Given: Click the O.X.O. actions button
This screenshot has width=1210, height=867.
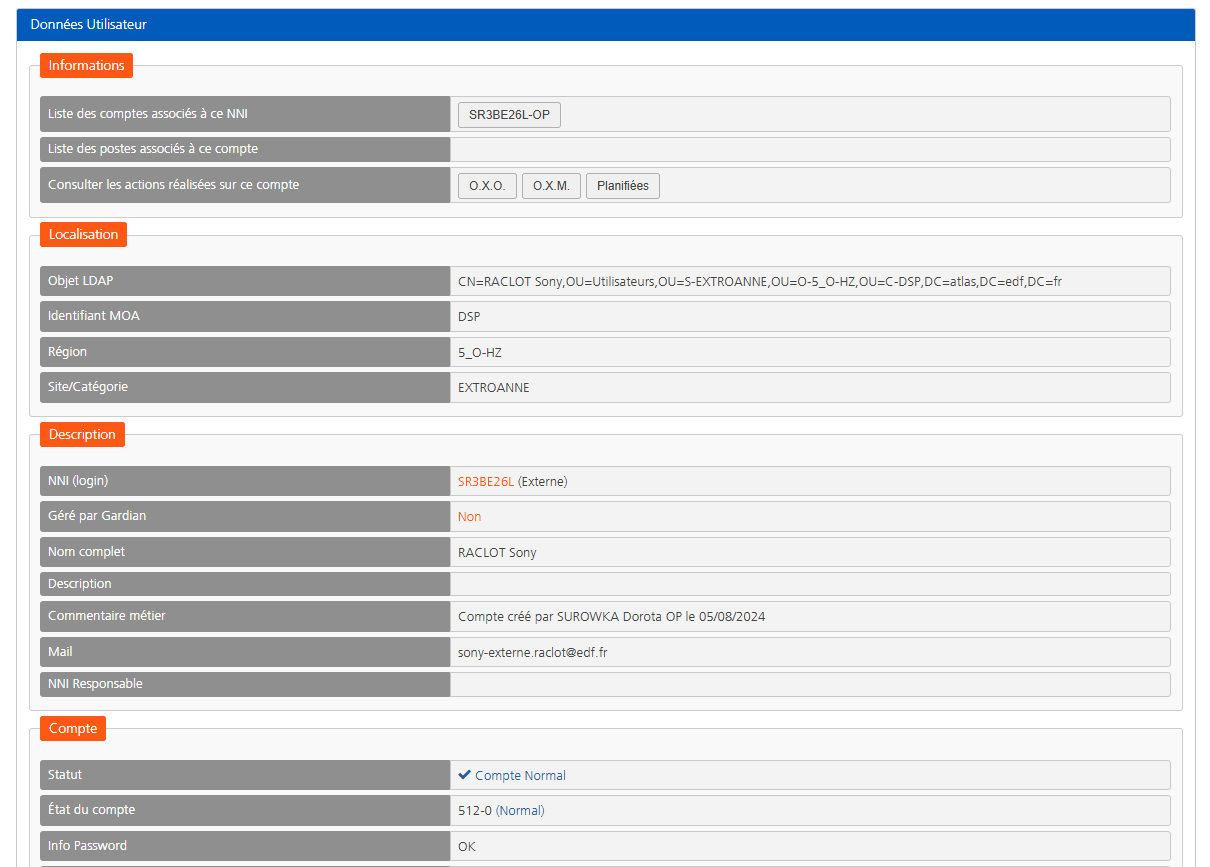Looking at the screenshot, I should (487, 185).
